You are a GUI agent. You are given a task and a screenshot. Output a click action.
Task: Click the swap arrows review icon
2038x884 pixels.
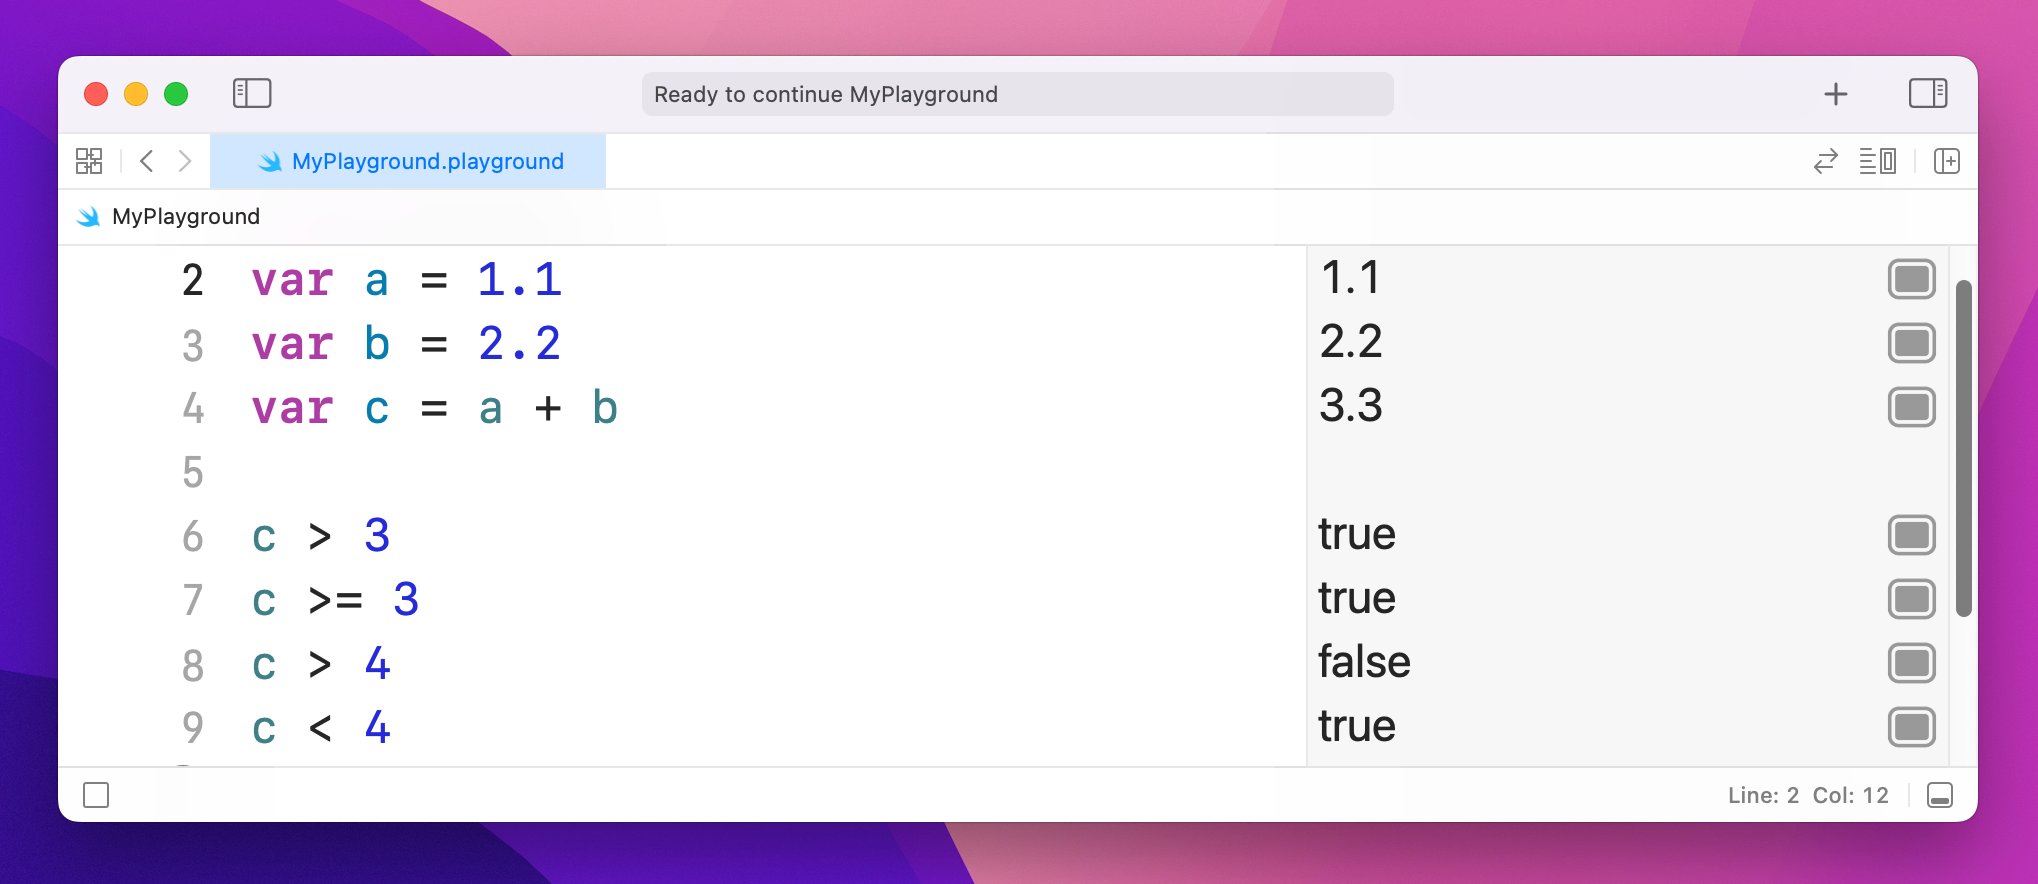point(1826,161)
